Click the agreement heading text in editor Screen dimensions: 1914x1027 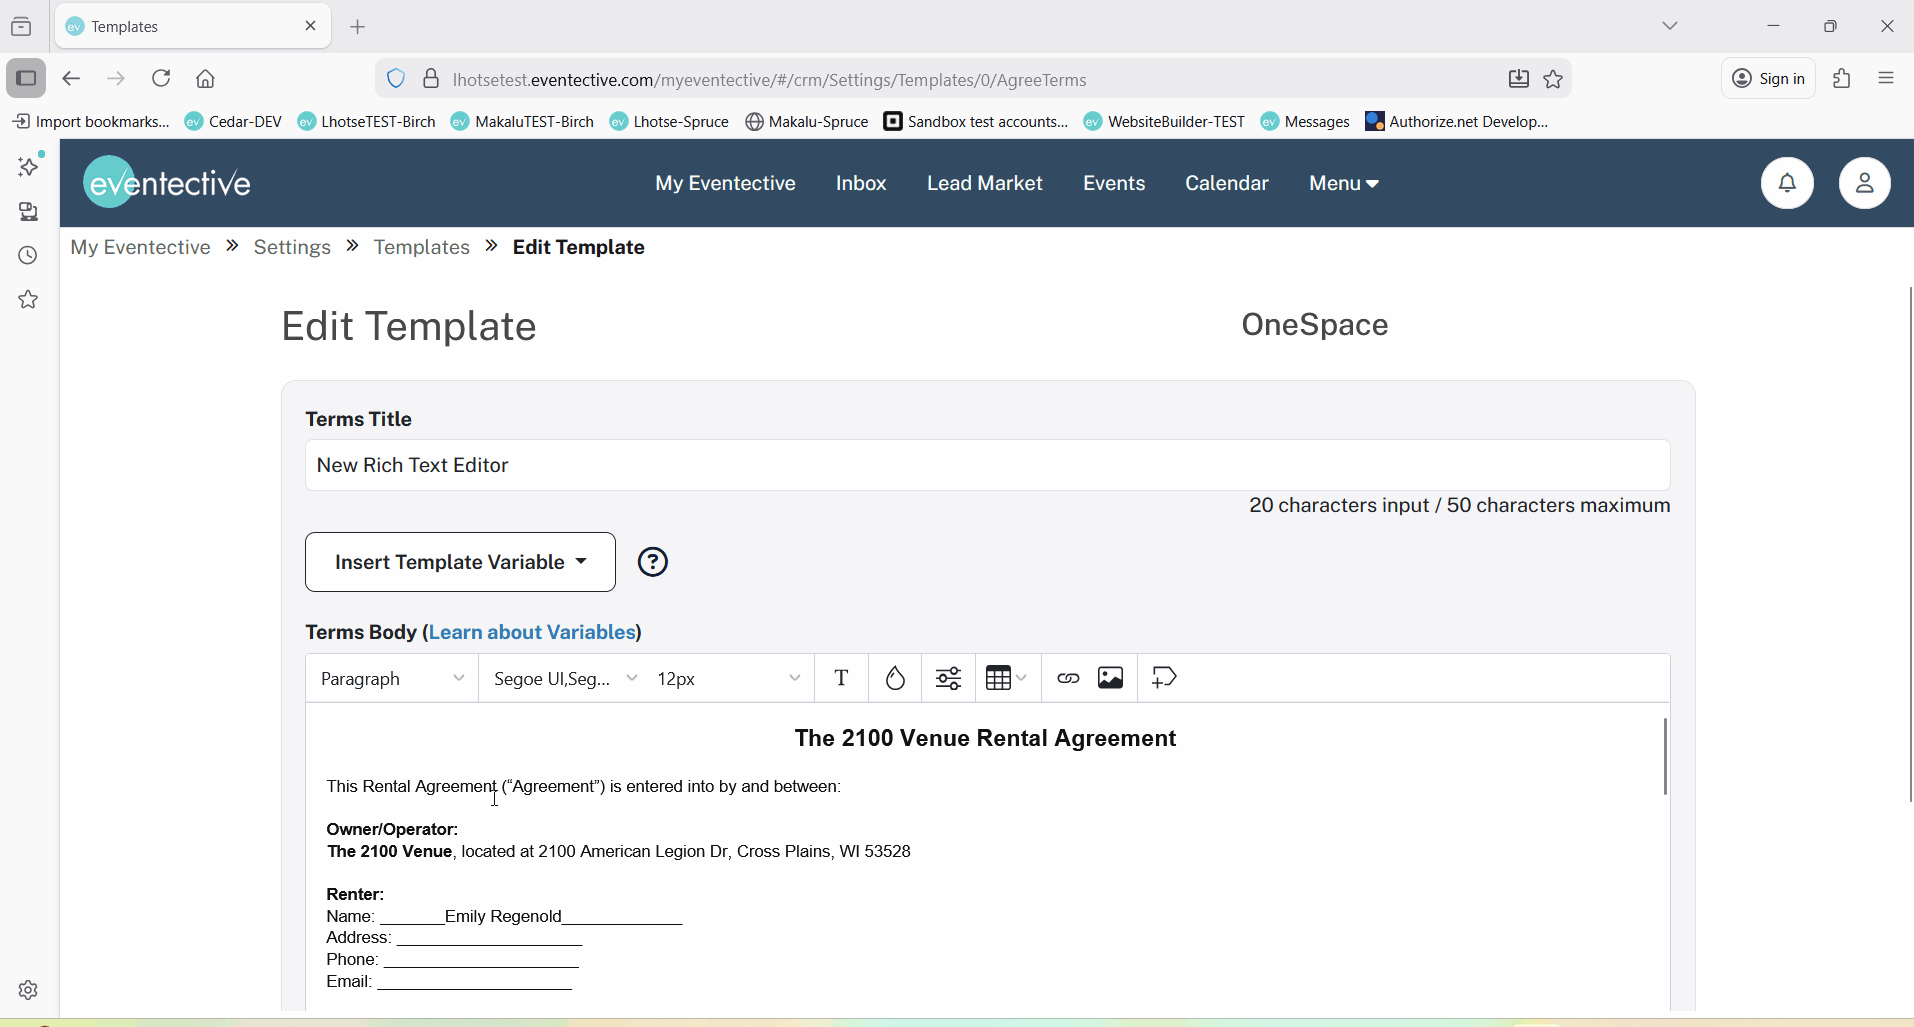[985, 739]
